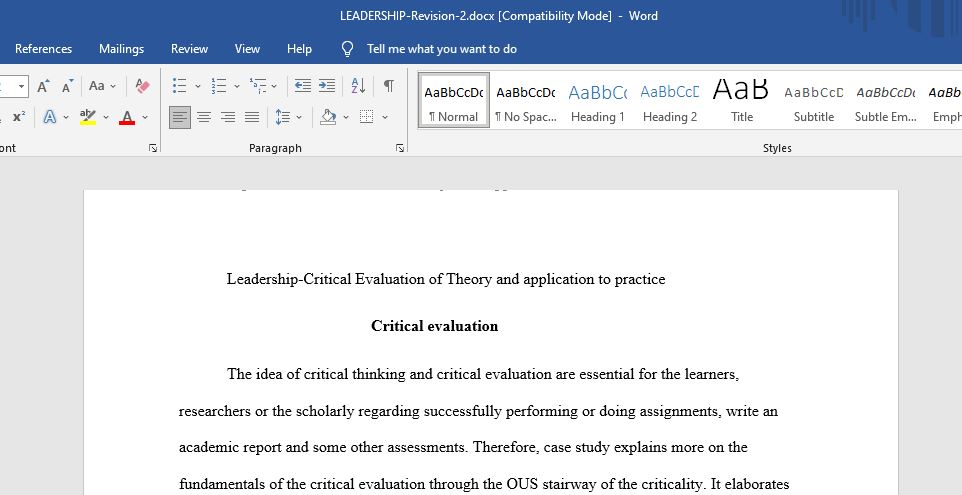Apply the No Spacing style
Viewport: 962px width, 495px height.
coord(526,101)
